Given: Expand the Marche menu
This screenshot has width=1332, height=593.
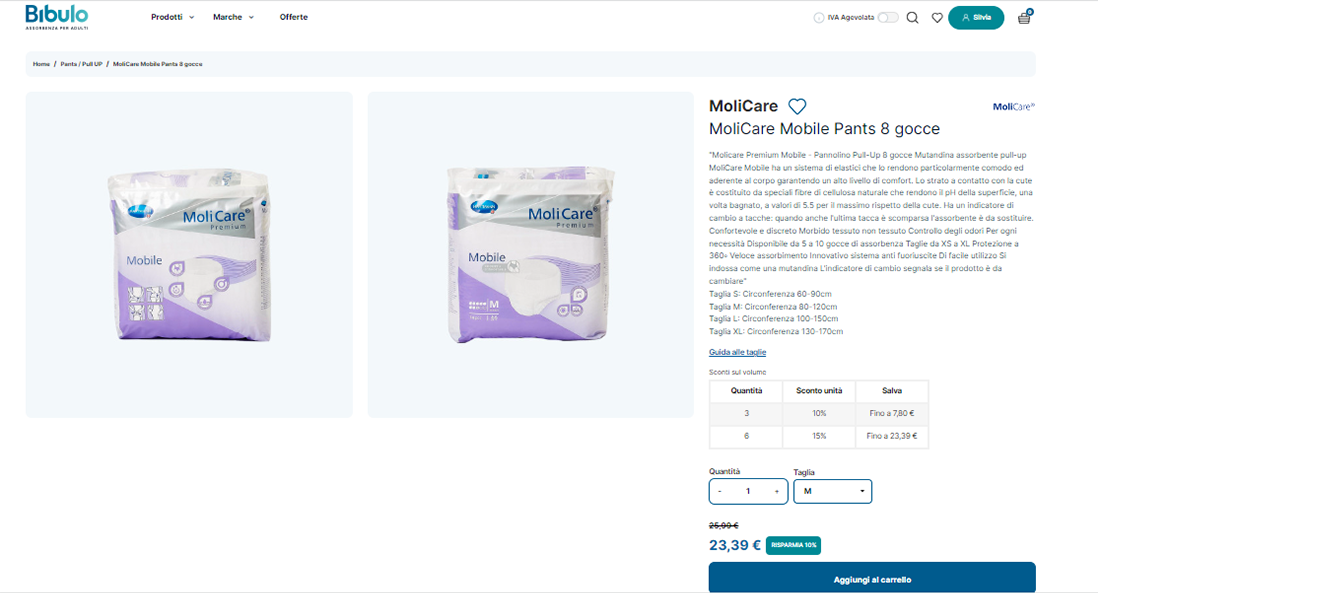Looking at the screenshot, I should 234,17.
